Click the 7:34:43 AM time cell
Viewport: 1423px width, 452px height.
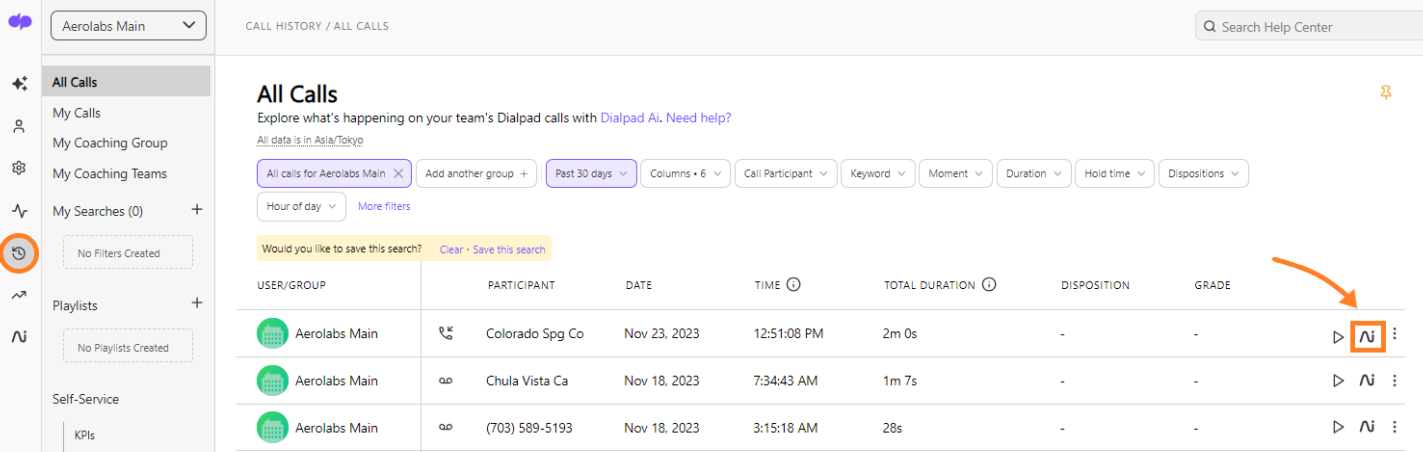point(786,380)
